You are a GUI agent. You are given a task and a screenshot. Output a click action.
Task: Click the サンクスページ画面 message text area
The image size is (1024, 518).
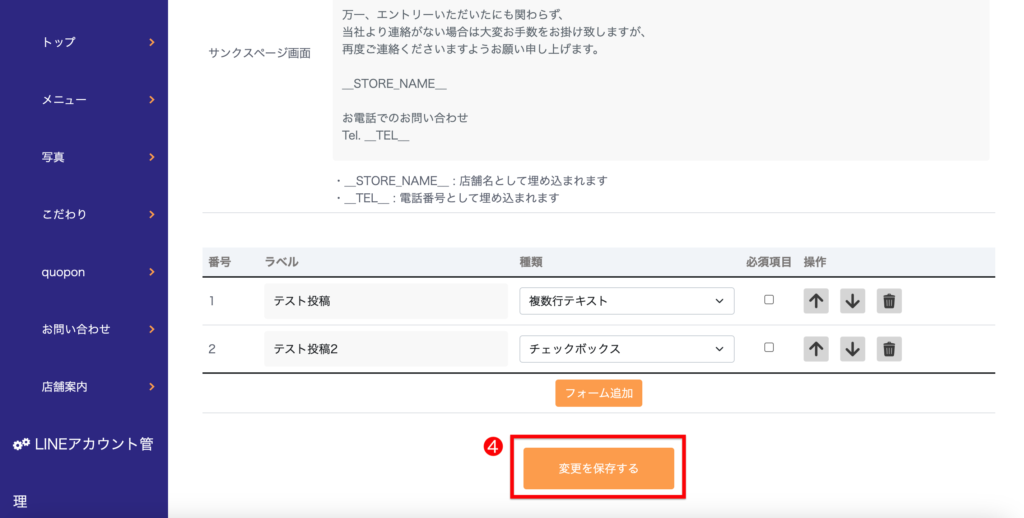(660, 80)
